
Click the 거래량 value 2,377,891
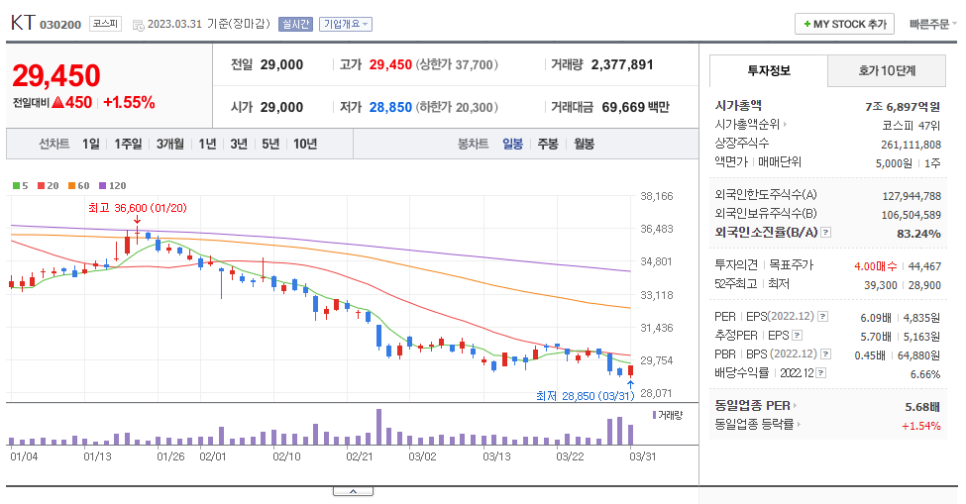[x=622, y=65]
